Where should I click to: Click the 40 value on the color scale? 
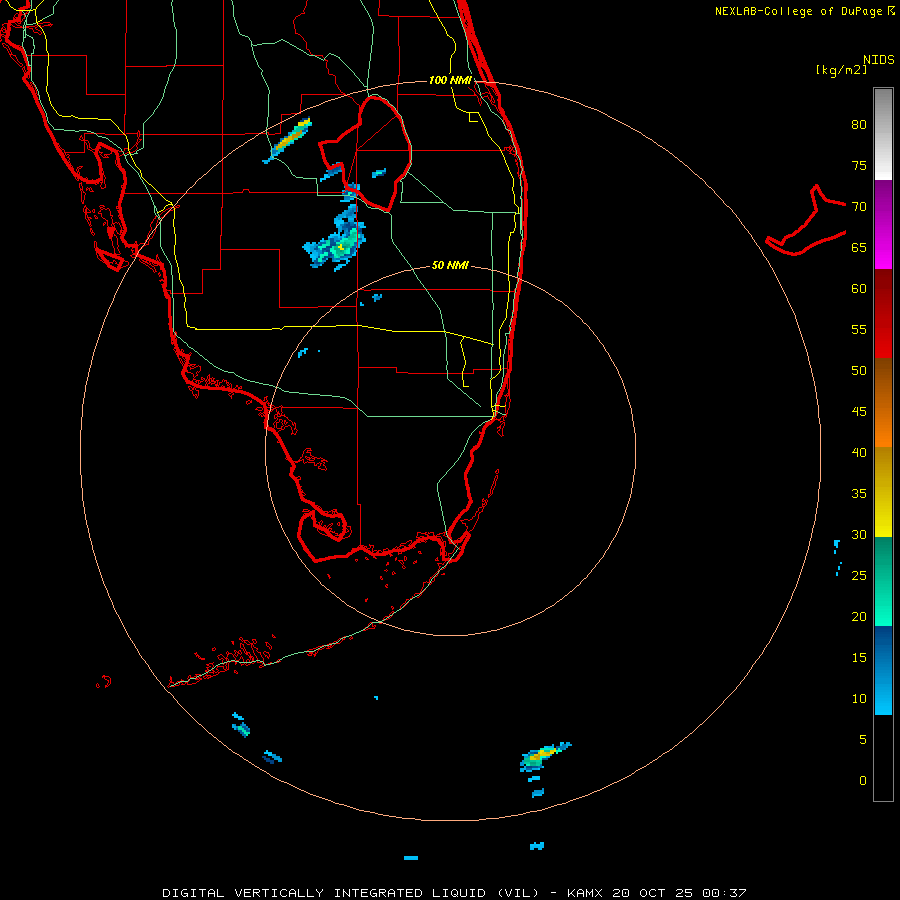[859, 453]
